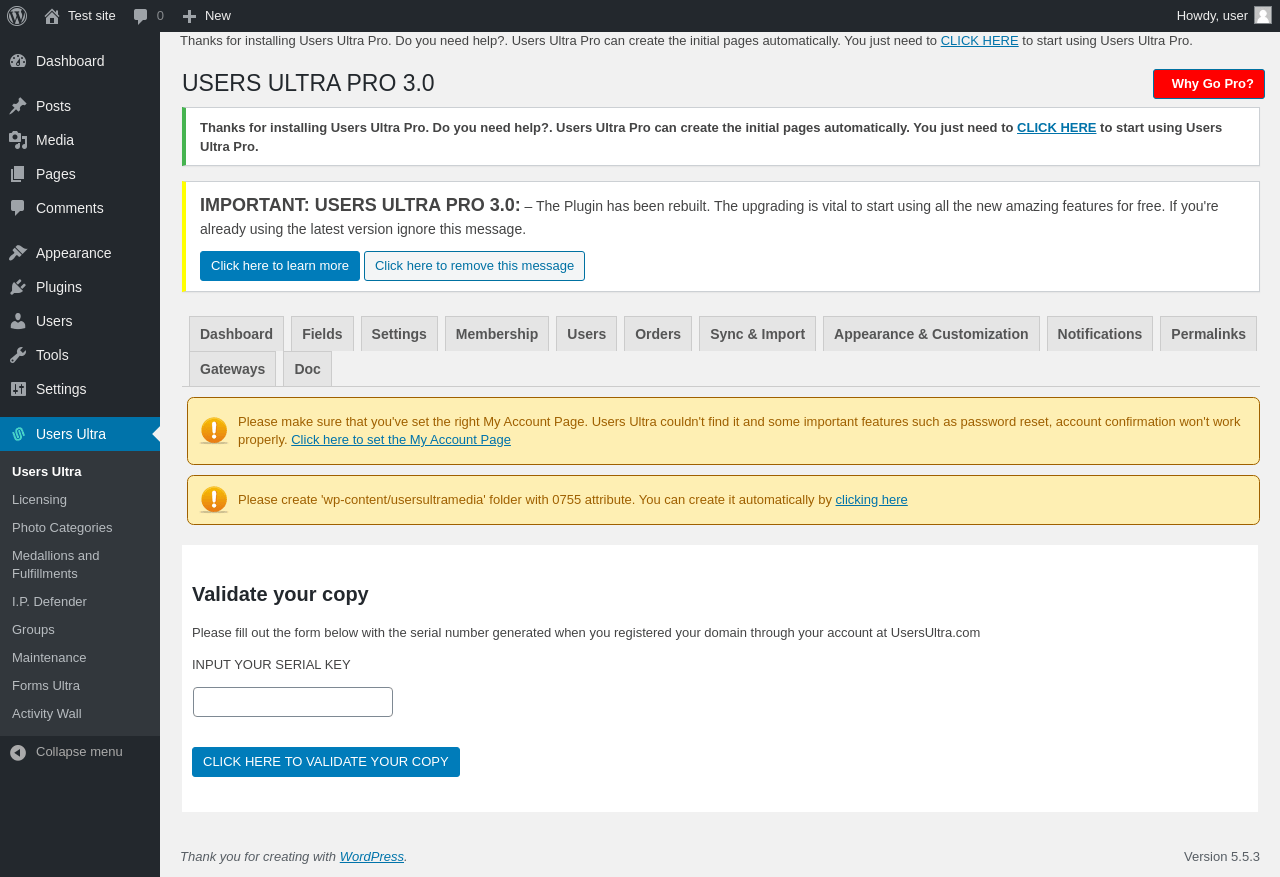Click the Comments speech bubble sidebar icon

coord(18,208)
